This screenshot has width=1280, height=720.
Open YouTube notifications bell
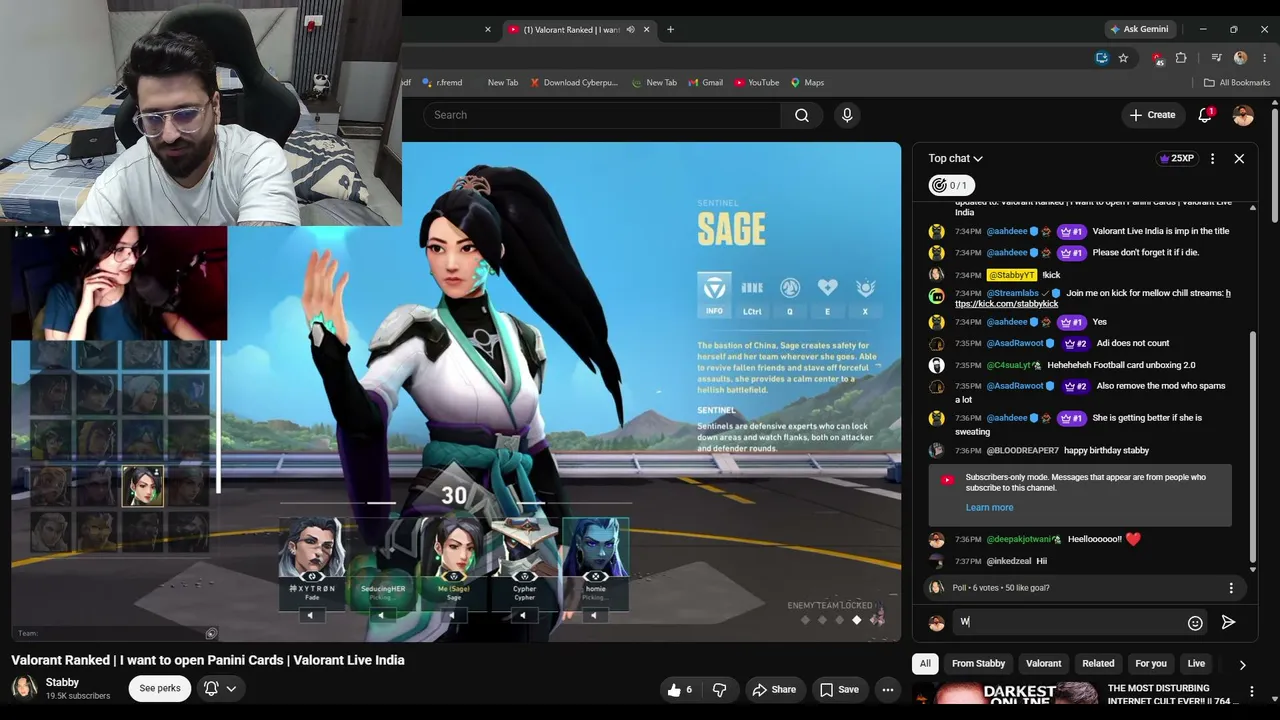1205,115
